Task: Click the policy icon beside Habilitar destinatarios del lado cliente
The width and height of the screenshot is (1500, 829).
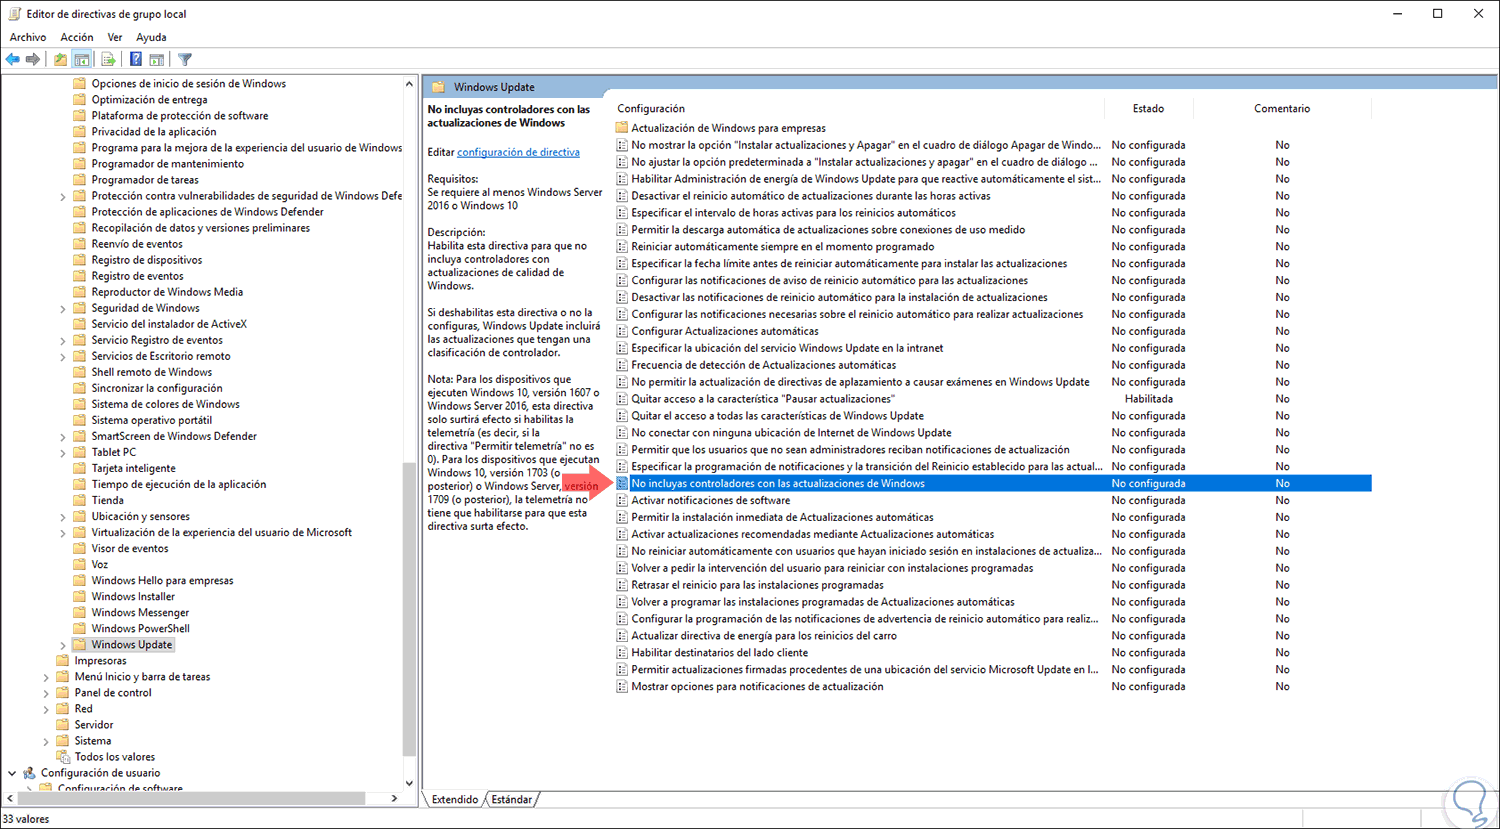Action: coord(622,653)
